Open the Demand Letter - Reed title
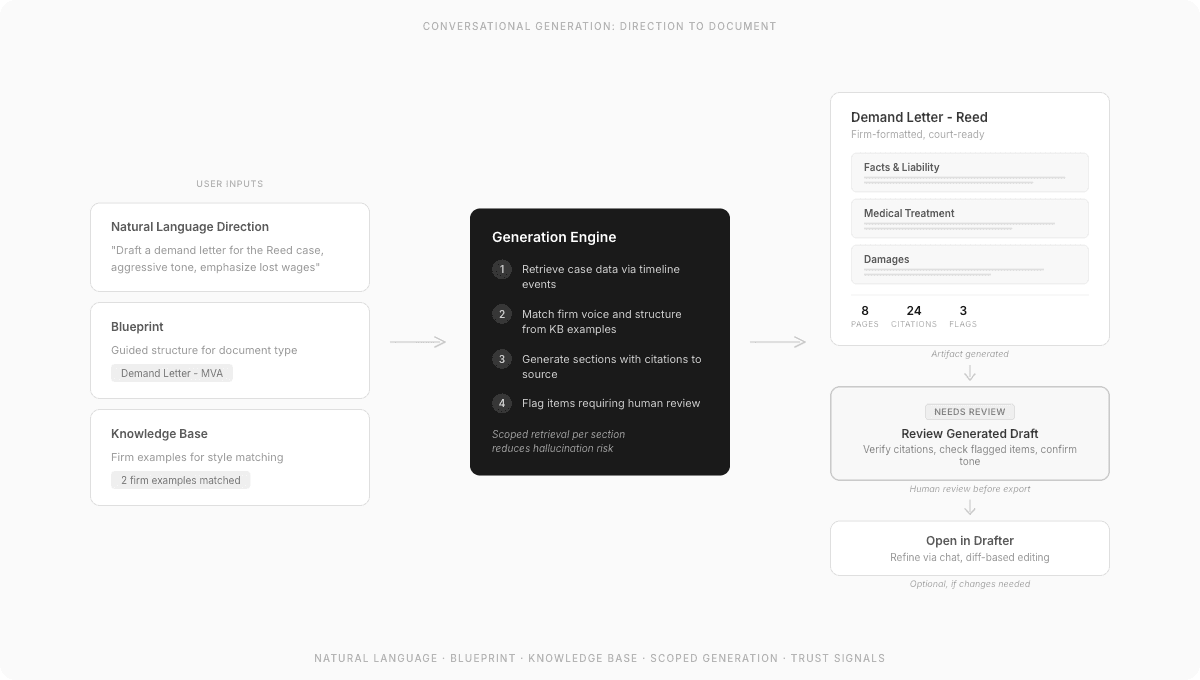Image resolution: width=1200 pixels, height=680 pixels. (919, 117)
